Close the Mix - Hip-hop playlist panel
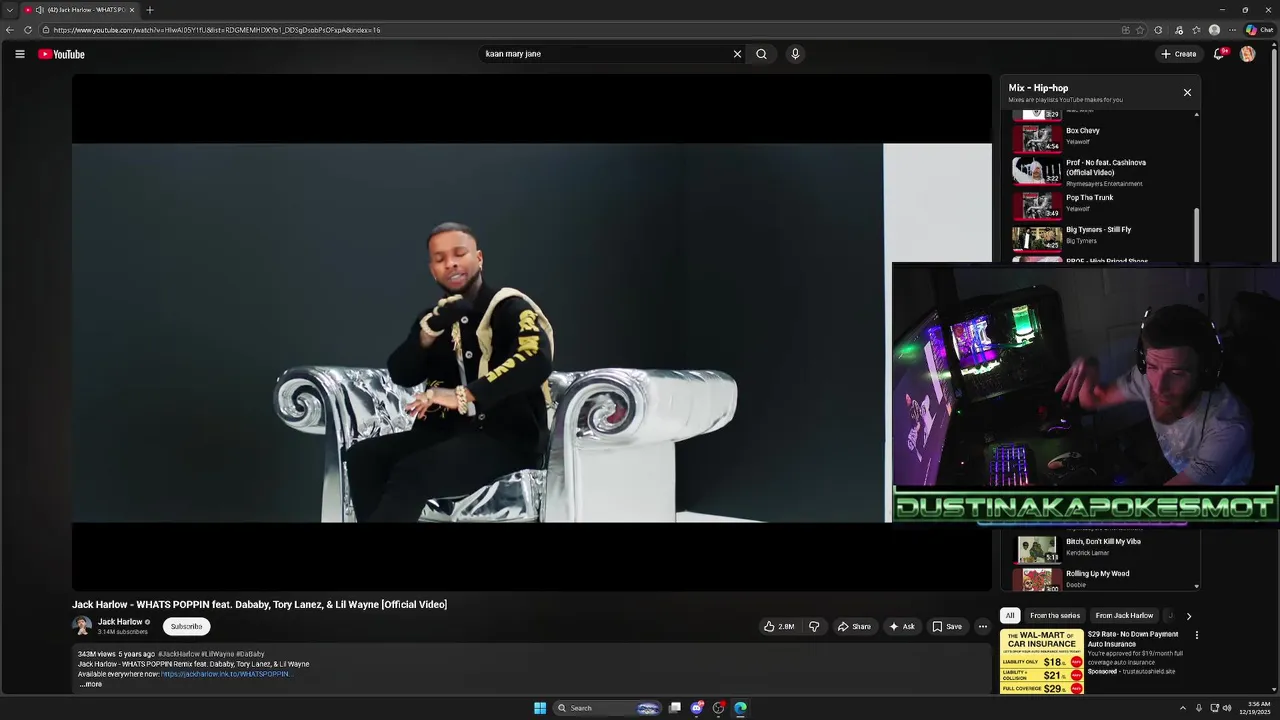This screenshot has height=720, width=1280. pos(1187,92)
